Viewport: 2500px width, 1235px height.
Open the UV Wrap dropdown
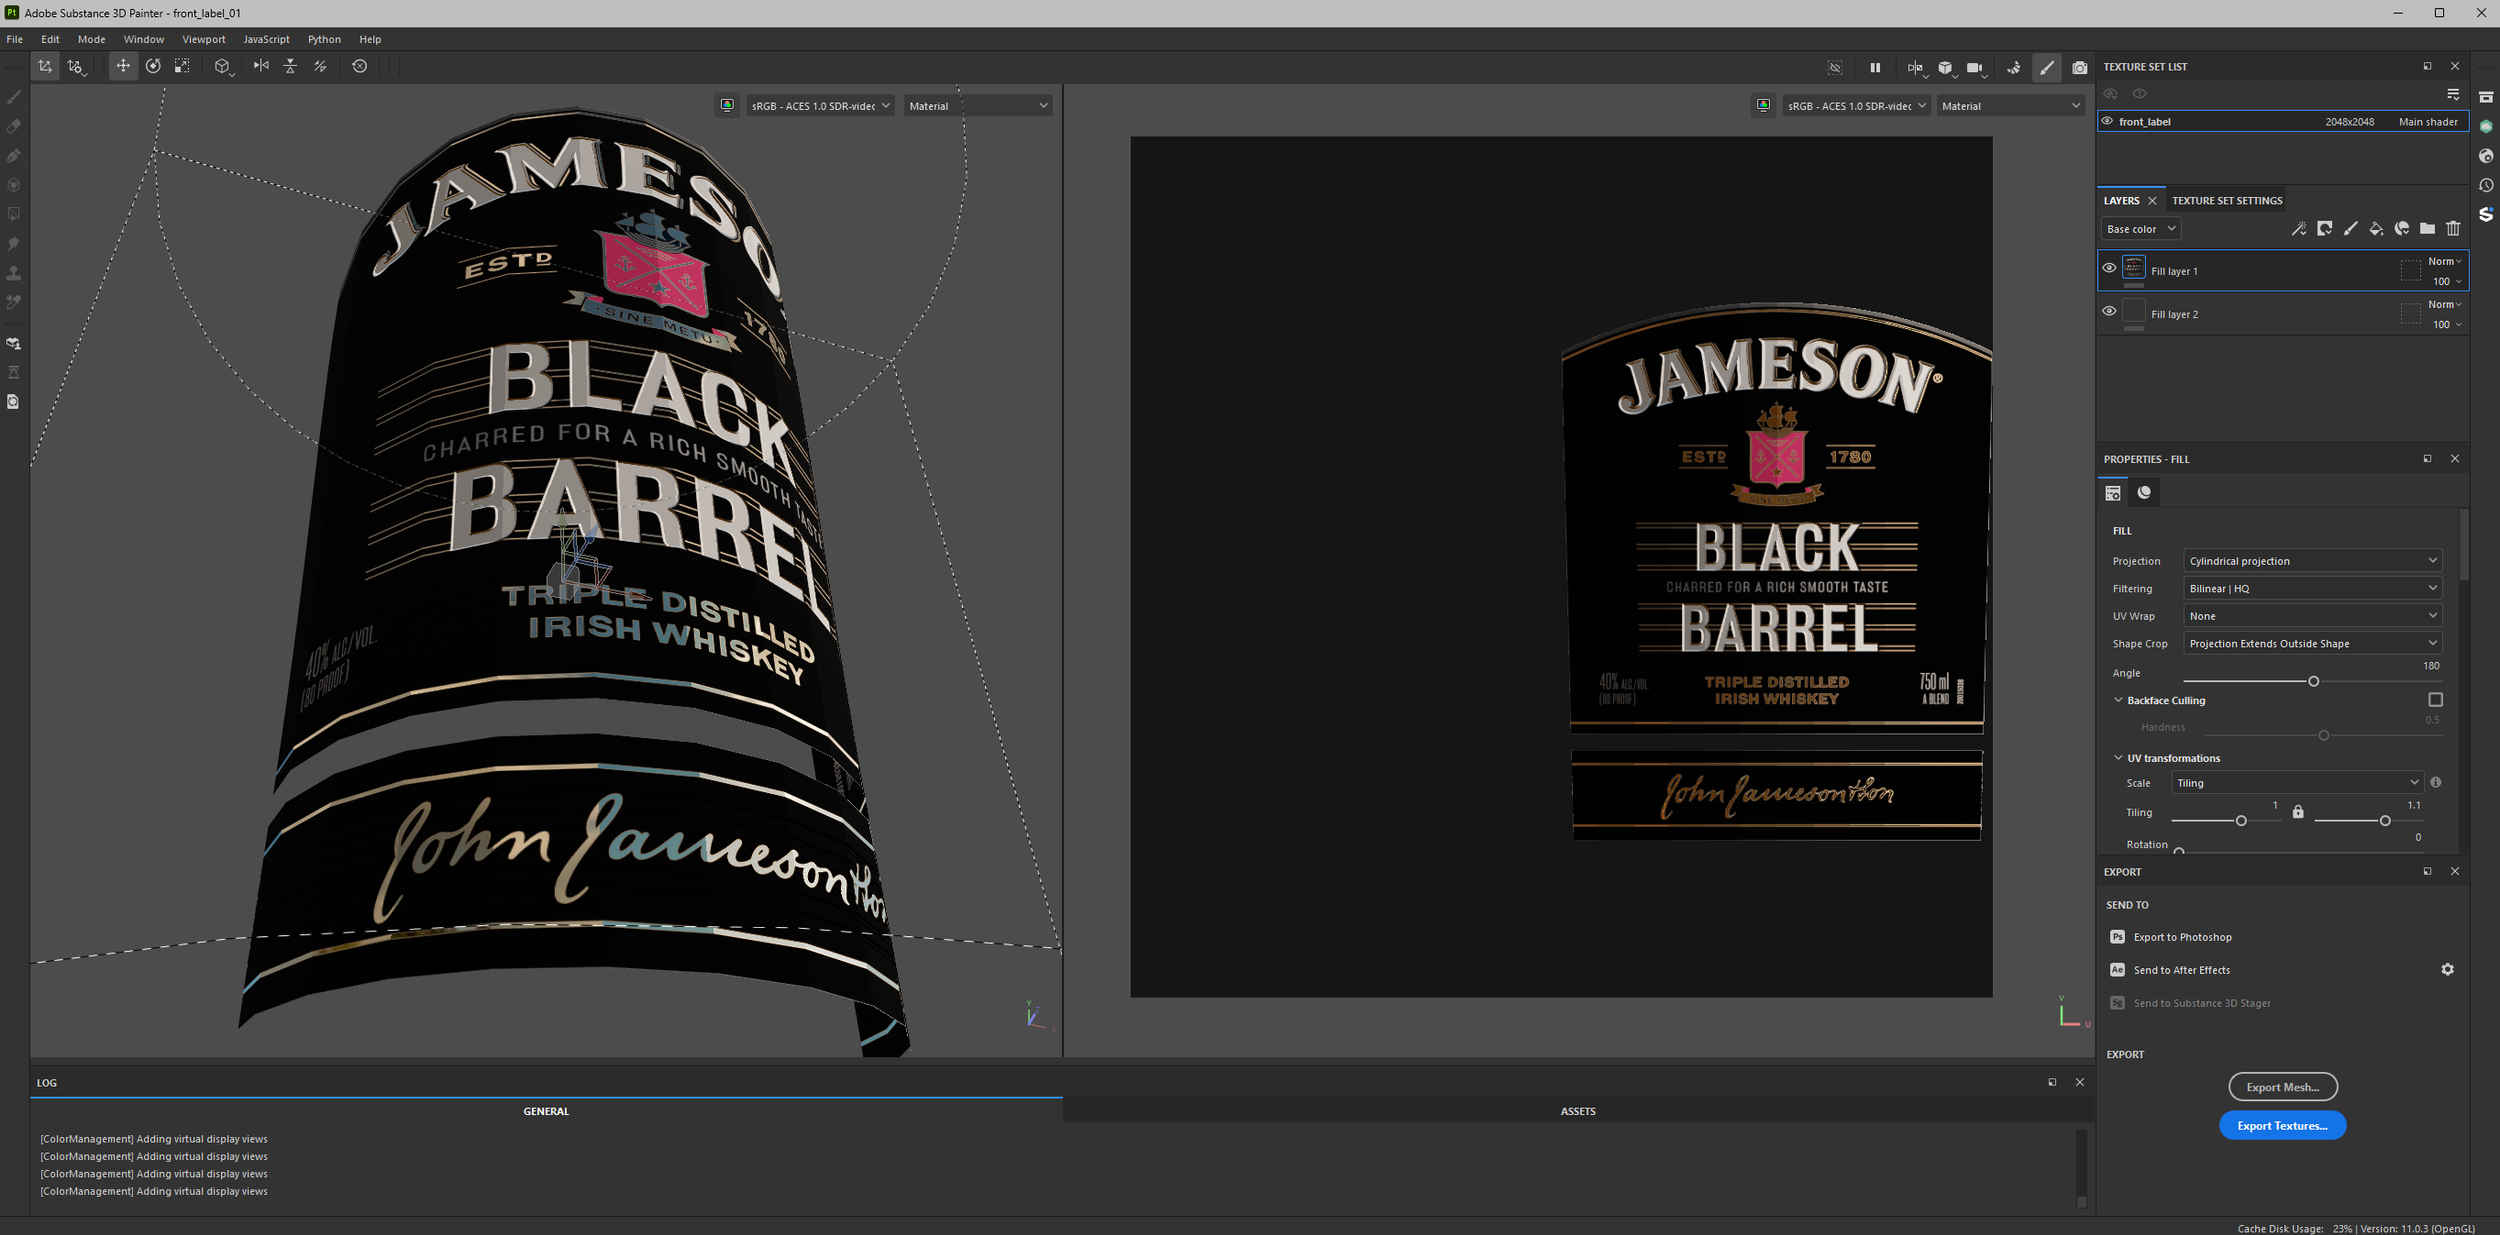(2312, 616)
